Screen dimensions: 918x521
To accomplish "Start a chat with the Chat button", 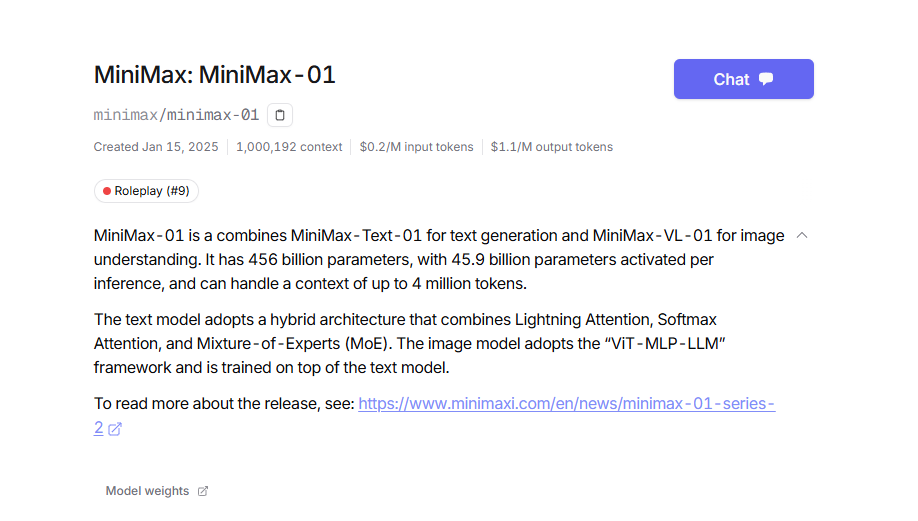I will [x=744, y=79].
